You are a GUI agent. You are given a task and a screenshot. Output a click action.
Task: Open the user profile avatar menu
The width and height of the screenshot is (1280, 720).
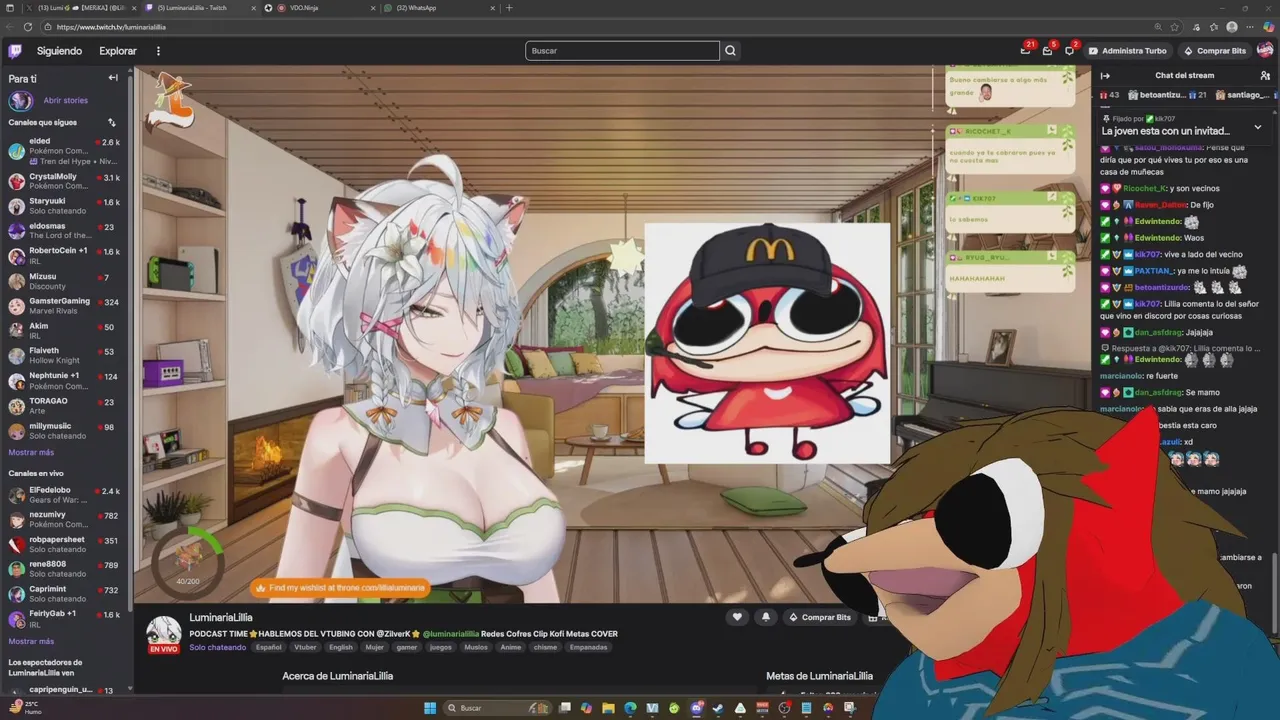(x=1265, y=51)
